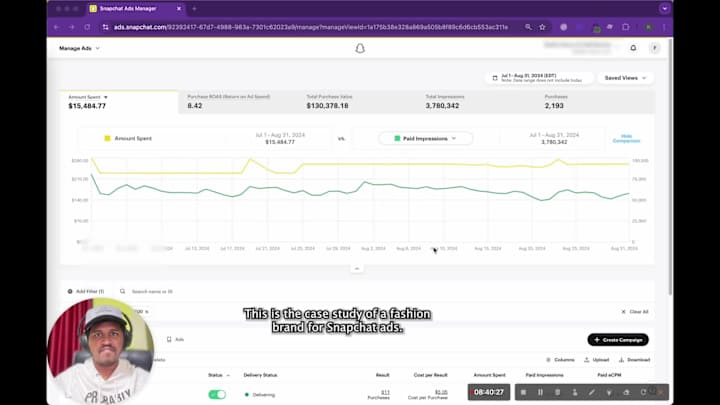Click the search magnifier in filter bar
This screenshot has height=405, width=720.
tap(123, 291)
